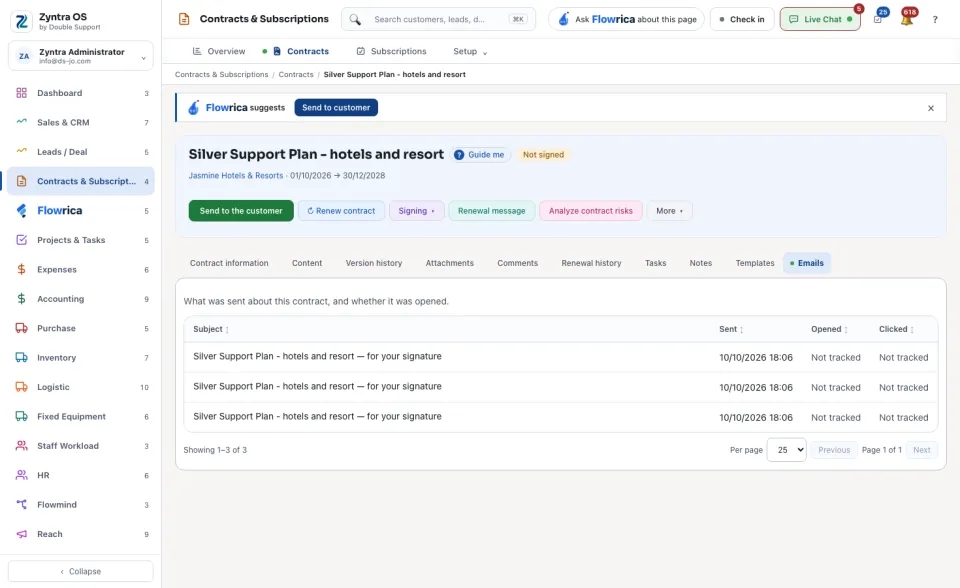The width and height of the screenshot is (960, 588).
Task: Open the Templates tab
Action: pos(755,263)
